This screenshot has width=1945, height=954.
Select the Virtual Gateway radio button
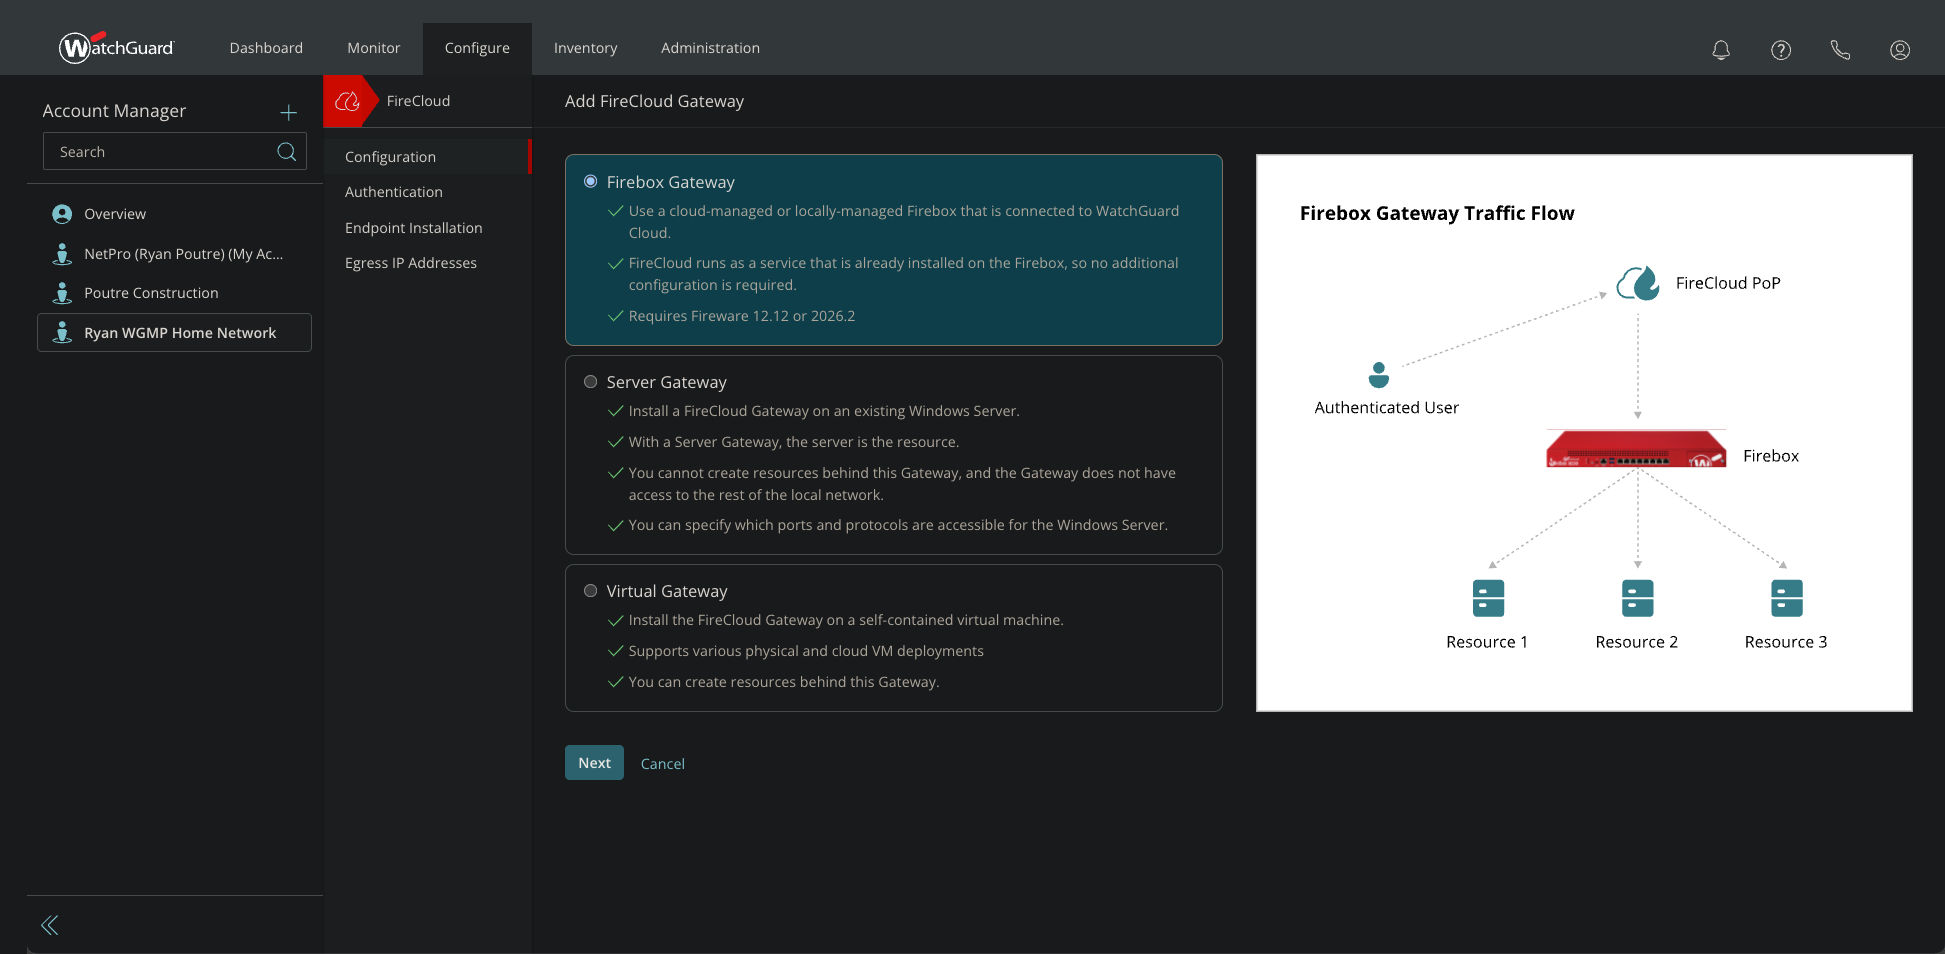click(590, 591)
